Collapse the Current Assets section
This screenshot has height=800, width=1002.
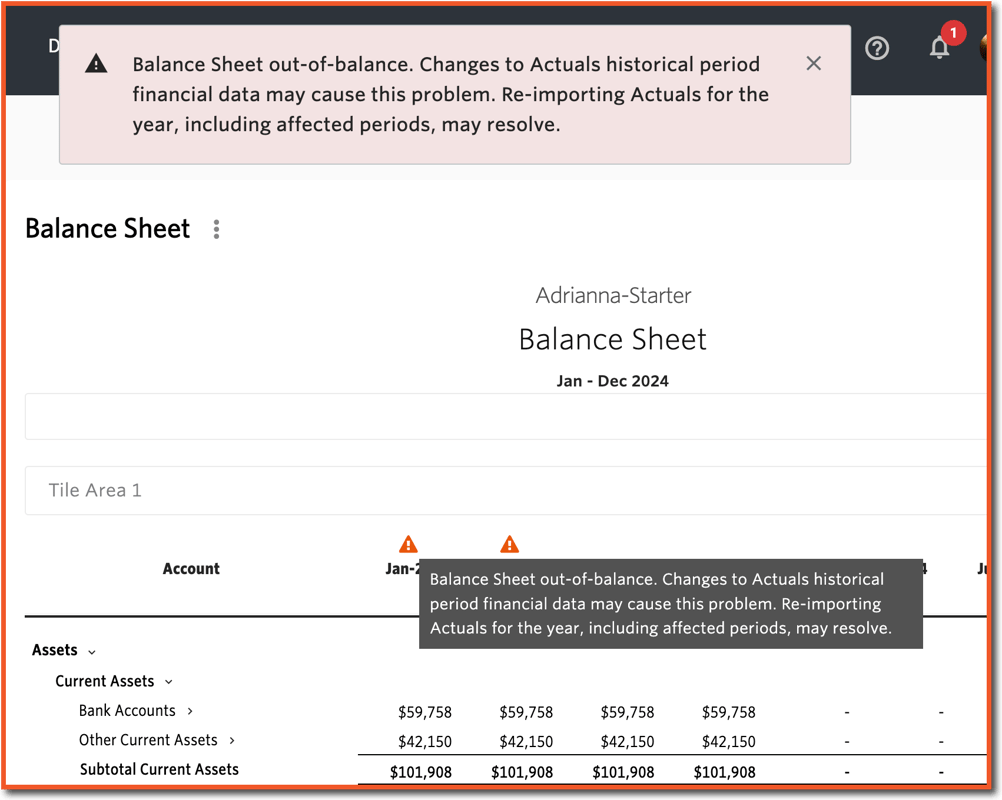(x=170, y=681)
